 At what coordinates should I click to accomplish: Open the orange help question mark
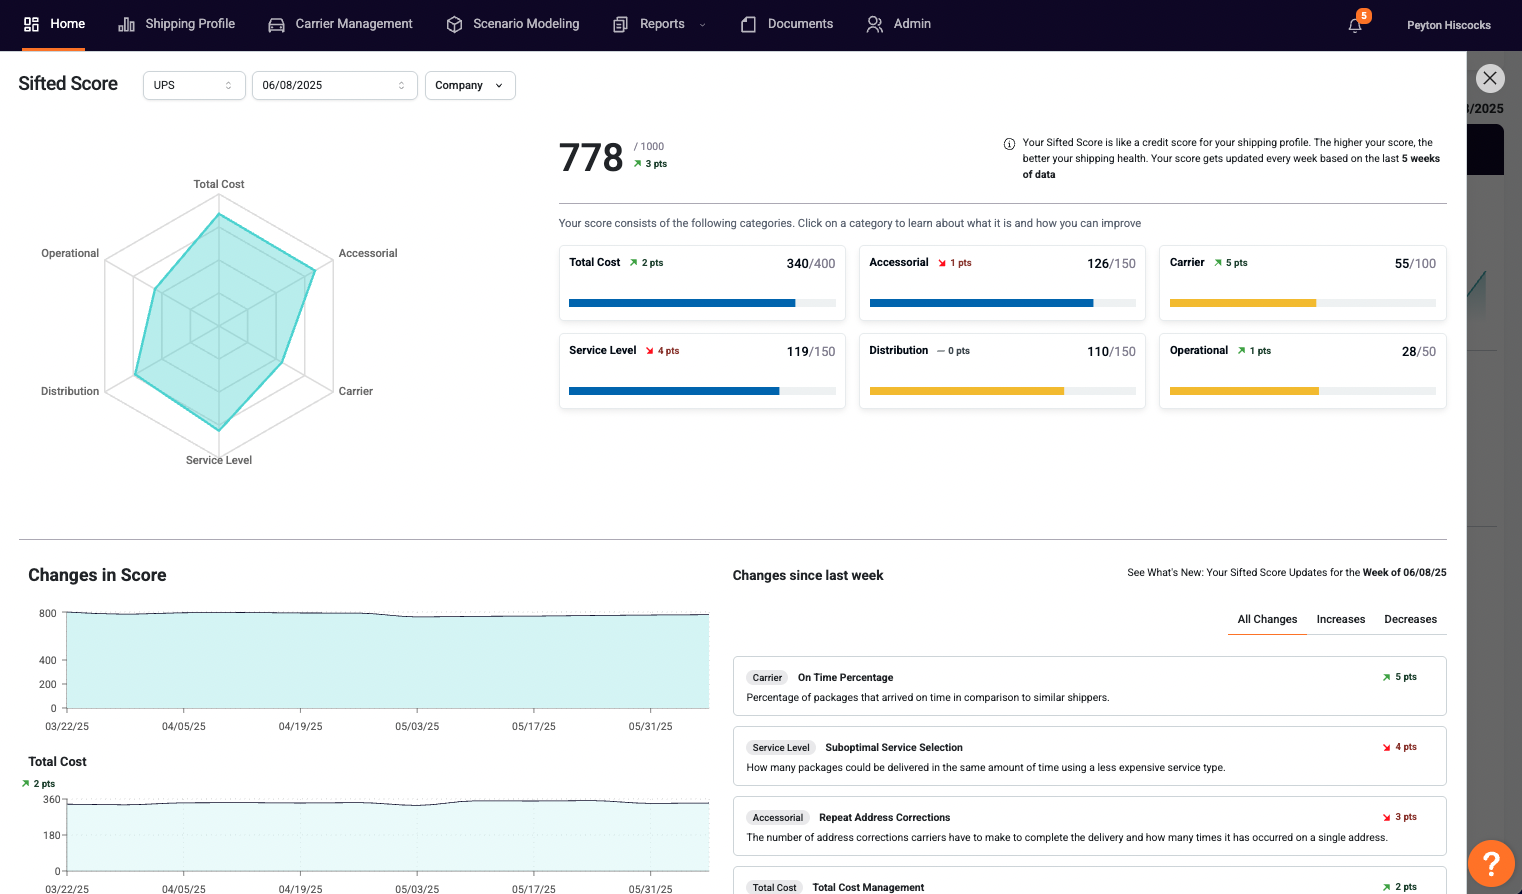click(x=1490, y=863)
